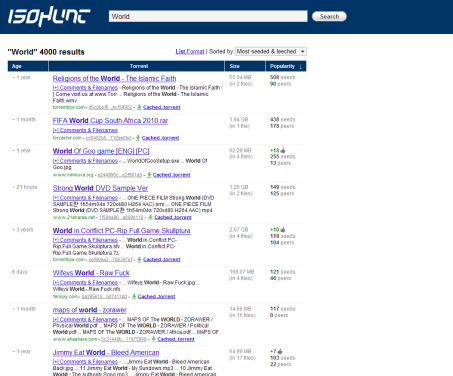The width and height of the screenshot is (453, 376).
Task: Open 'FIFA World Cup South Africa 2010.rar'
Action: pyautogui.click(x=110, y=121)
